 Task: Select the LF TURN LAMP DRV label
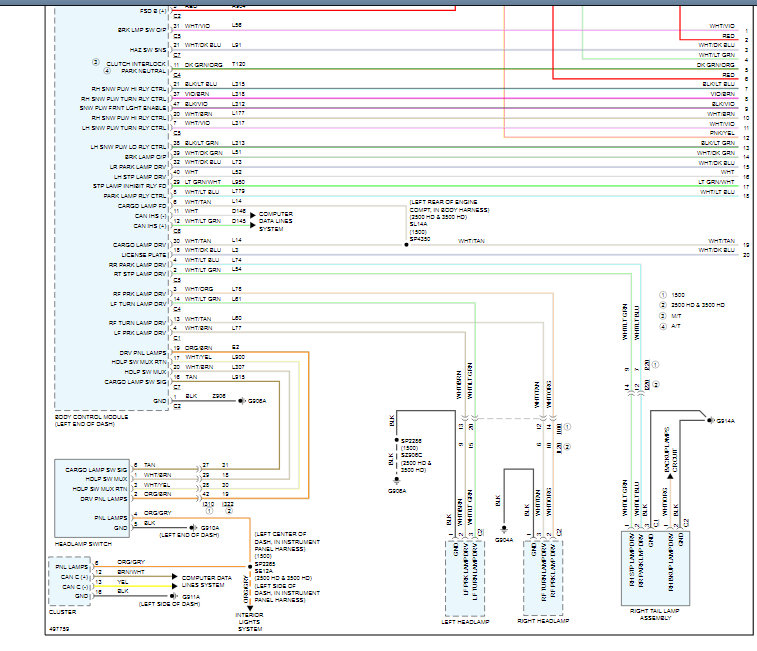(x=138, y=304)
